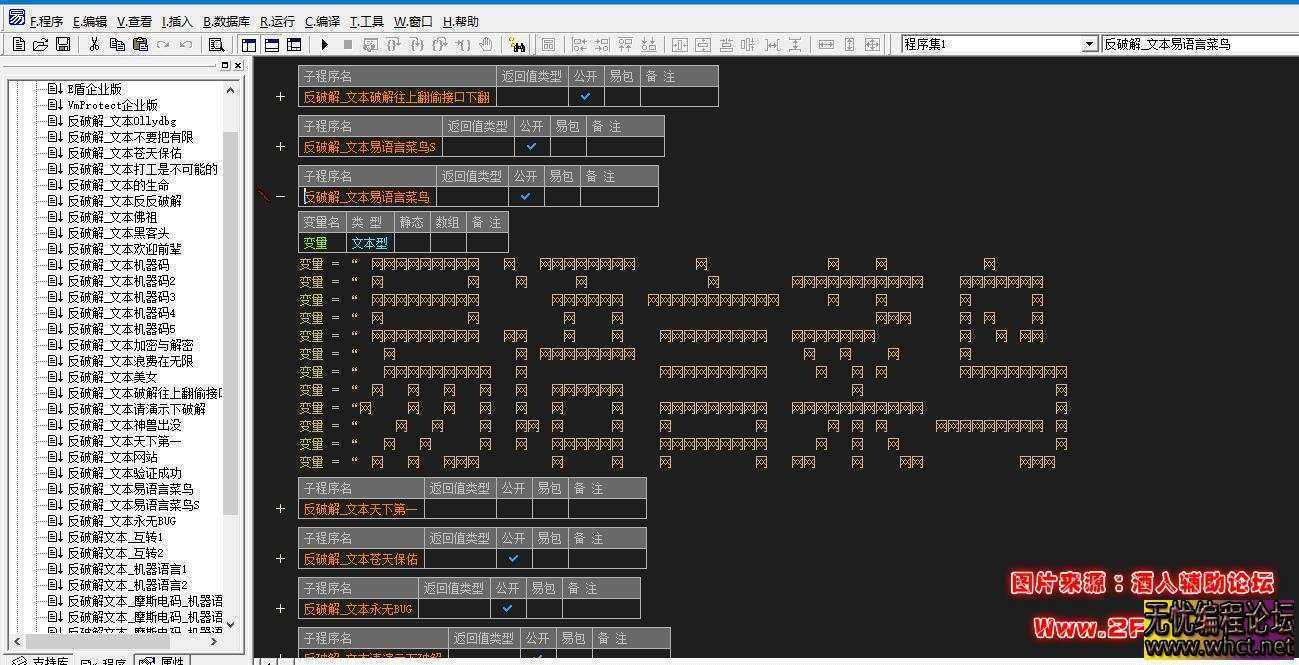Image resolution: width=1299 pixels, height=665 pixels.
Task: Toggle the 公开 checkbox for 反破解_文本易语言菜鸟
Action: point(524,196)
